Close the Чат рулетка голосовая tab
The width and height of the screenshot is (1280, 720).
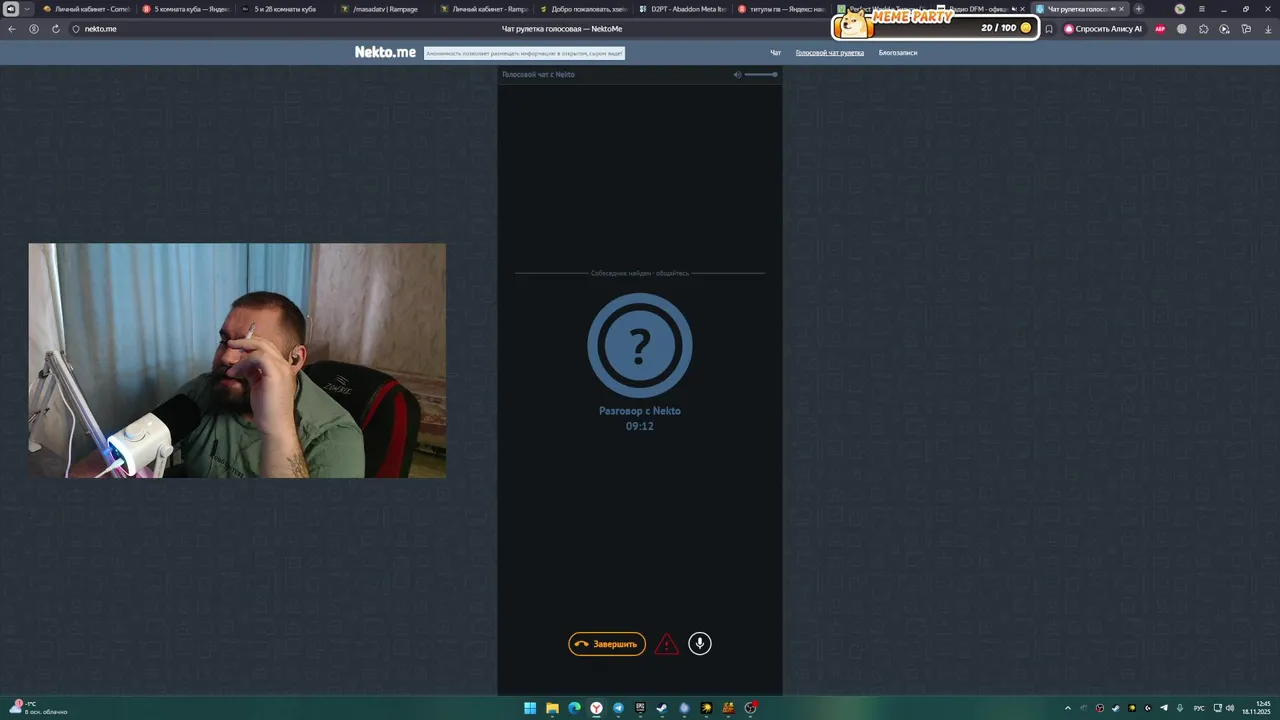tap(1121, 9)
